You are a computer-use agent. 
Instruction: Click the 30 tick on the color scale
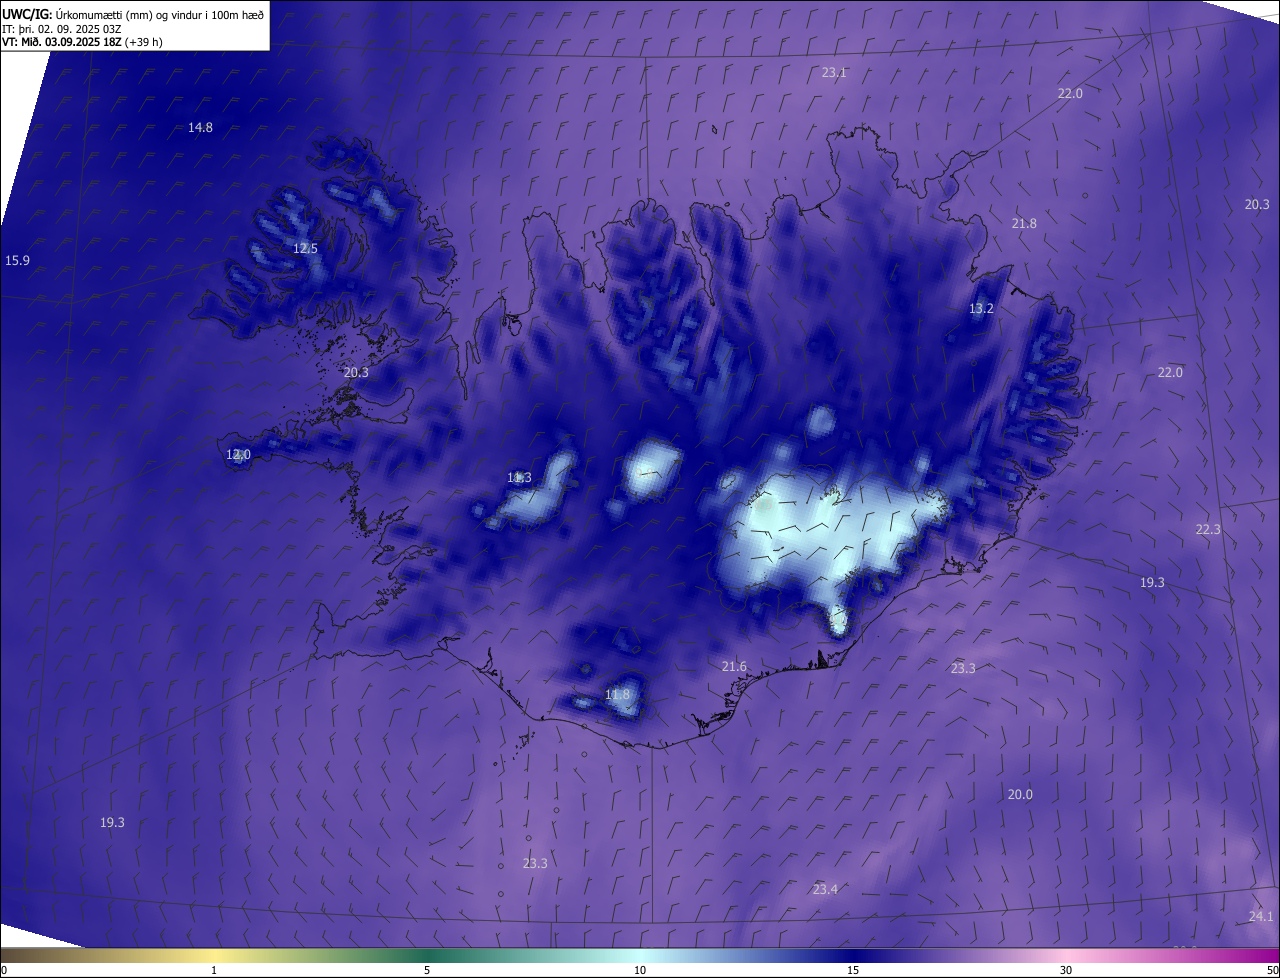click(x=1066, y=970)
